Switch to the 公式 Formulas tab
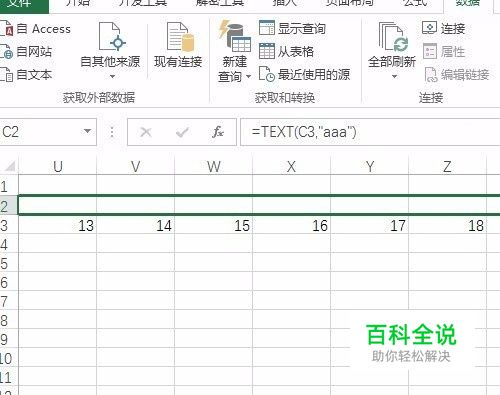The width and height of the screenshot is (500, 395). (x=415, y=3)
